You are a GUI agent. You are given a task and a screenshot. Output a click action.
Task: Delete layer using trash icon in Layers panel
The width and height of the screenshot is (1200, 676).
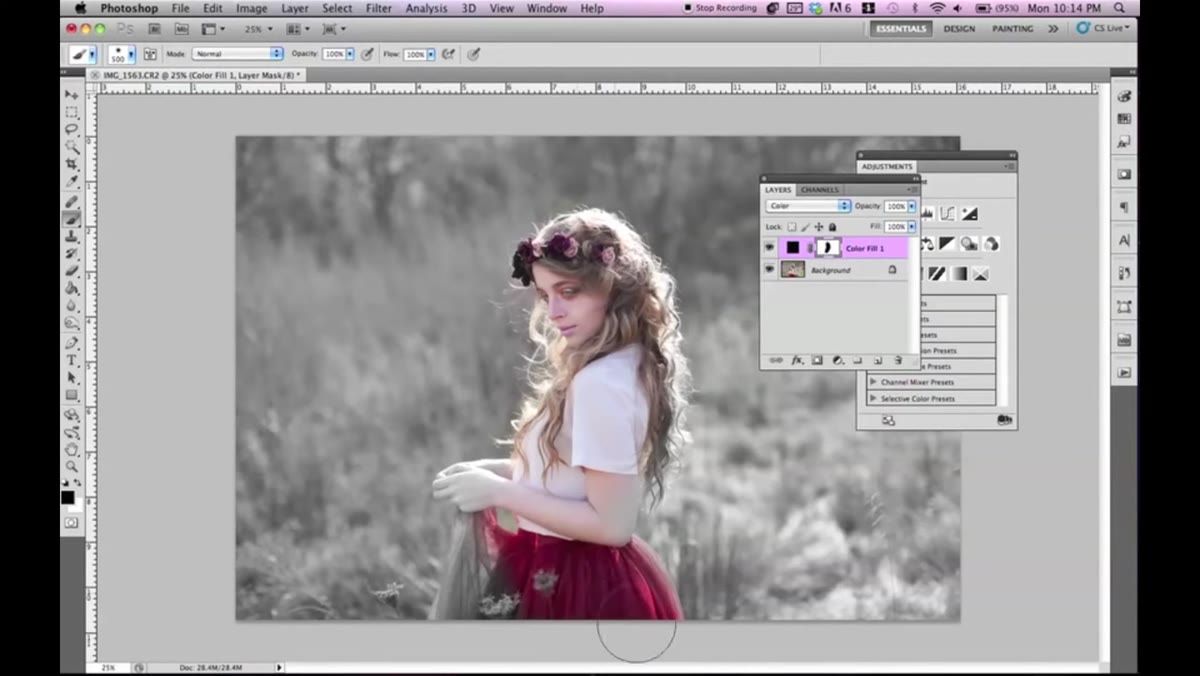pos(898,360)
